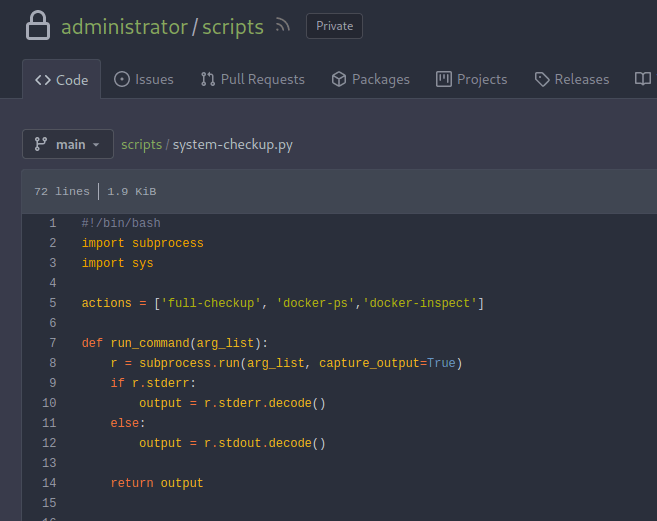Open the administrator owner link

pos(124,27)
